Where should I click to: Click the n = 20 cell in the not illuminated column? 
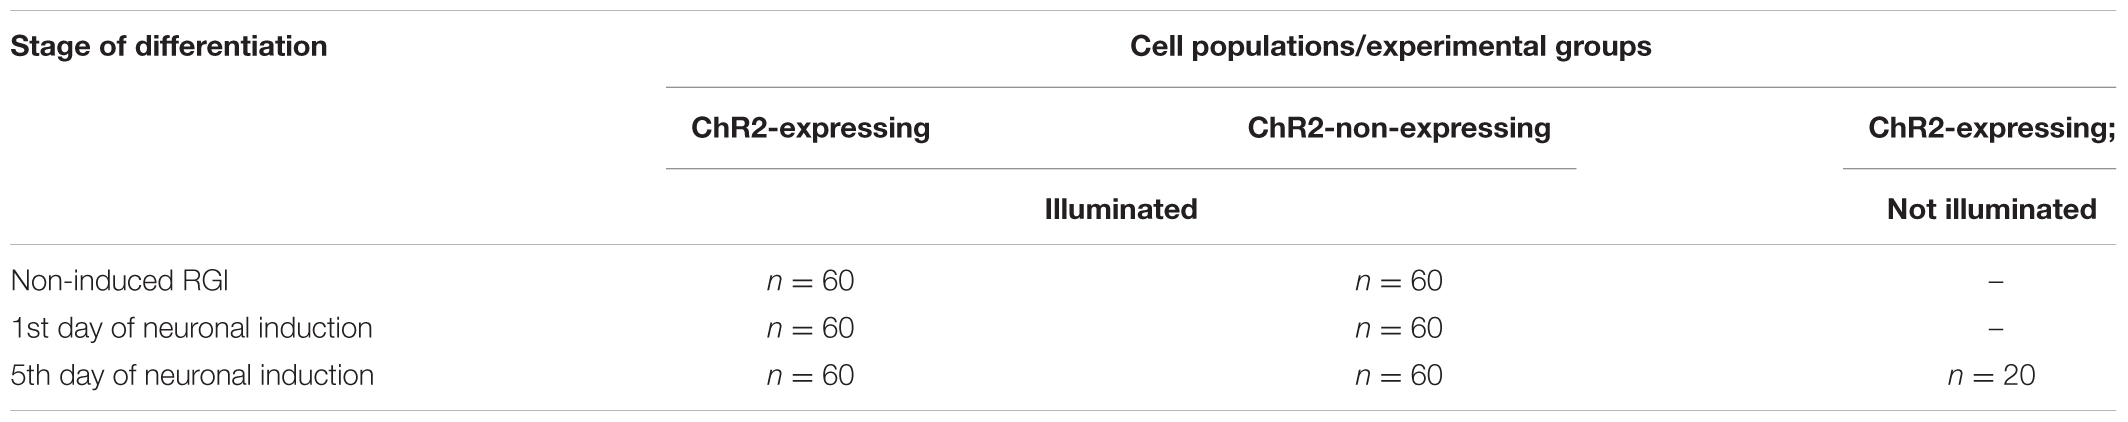click(1991, 375)
